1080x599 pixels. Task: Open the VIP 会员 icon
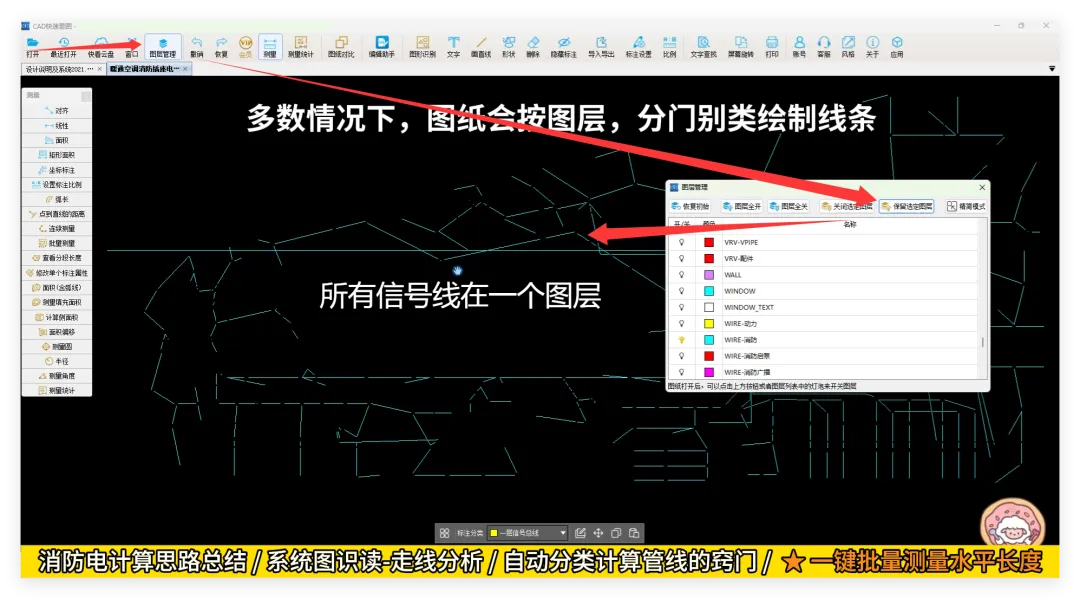coord(245,47)
